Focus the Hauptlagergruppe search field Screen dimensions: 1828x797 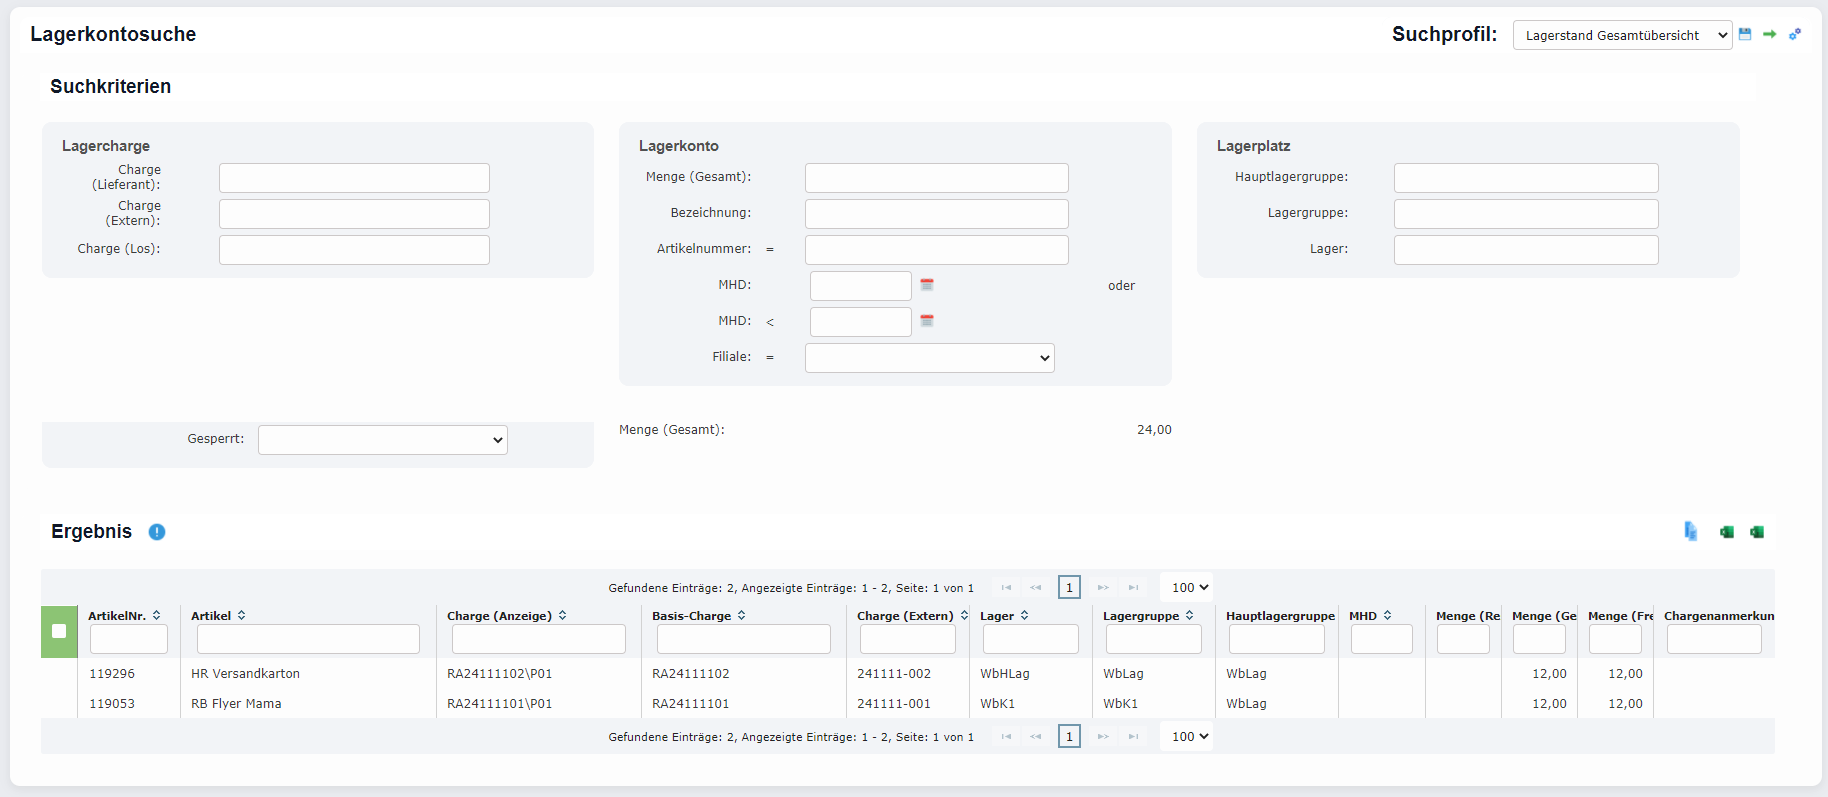[1525, 178]
